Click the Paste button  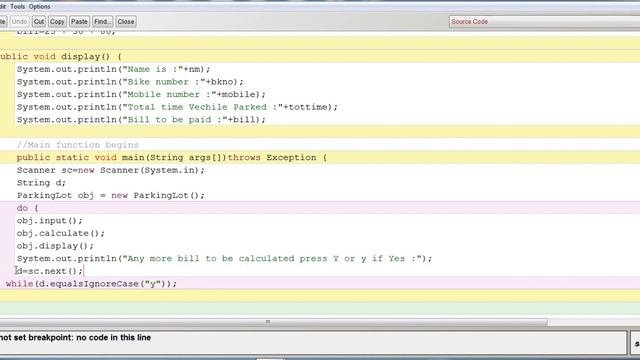(x=79, y=22)
